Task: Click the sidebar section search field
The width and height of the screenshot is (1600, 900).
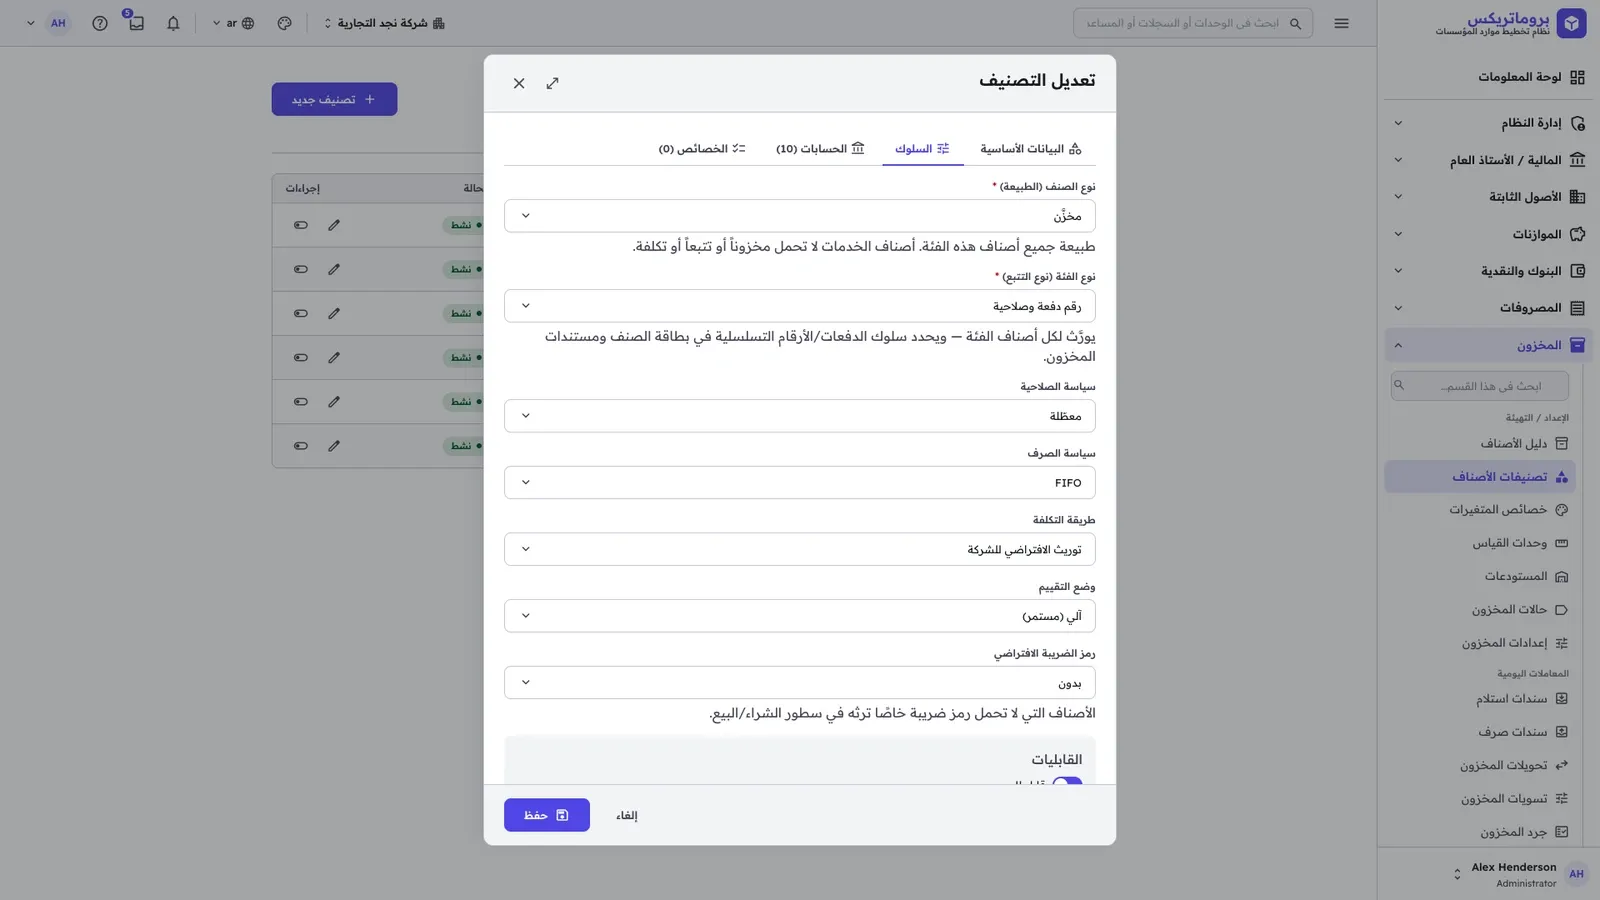Action: pyautogui.click(x=1480, y=386)
